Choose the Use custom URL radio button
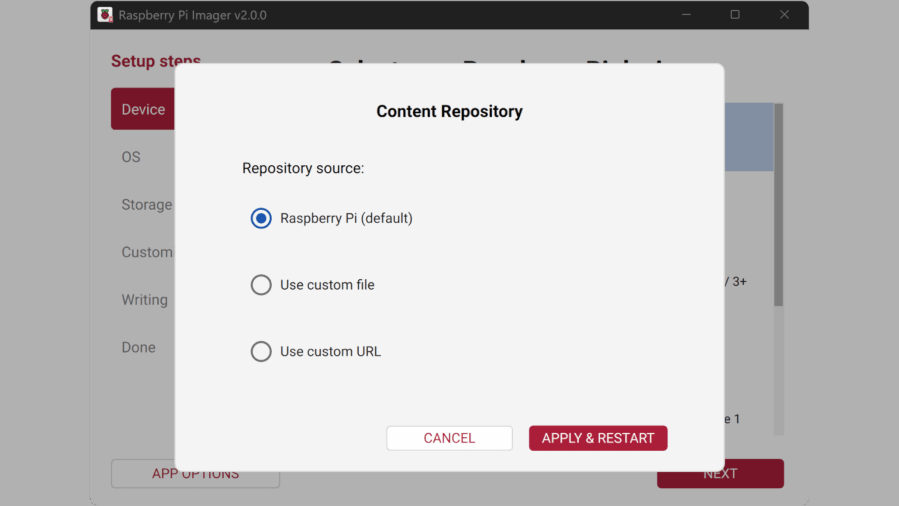This screenshot has width=899, height=506. [x=261, y=351]
